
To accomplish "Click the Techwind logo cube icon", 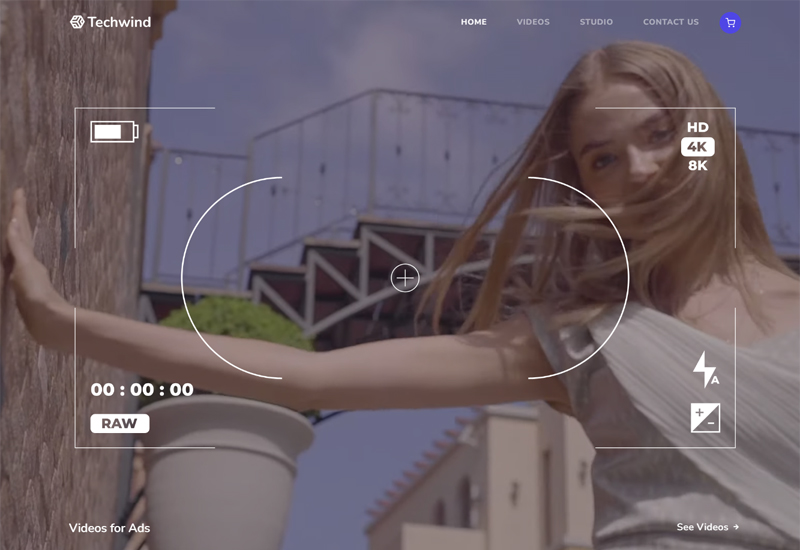I will tap(77, 22).
